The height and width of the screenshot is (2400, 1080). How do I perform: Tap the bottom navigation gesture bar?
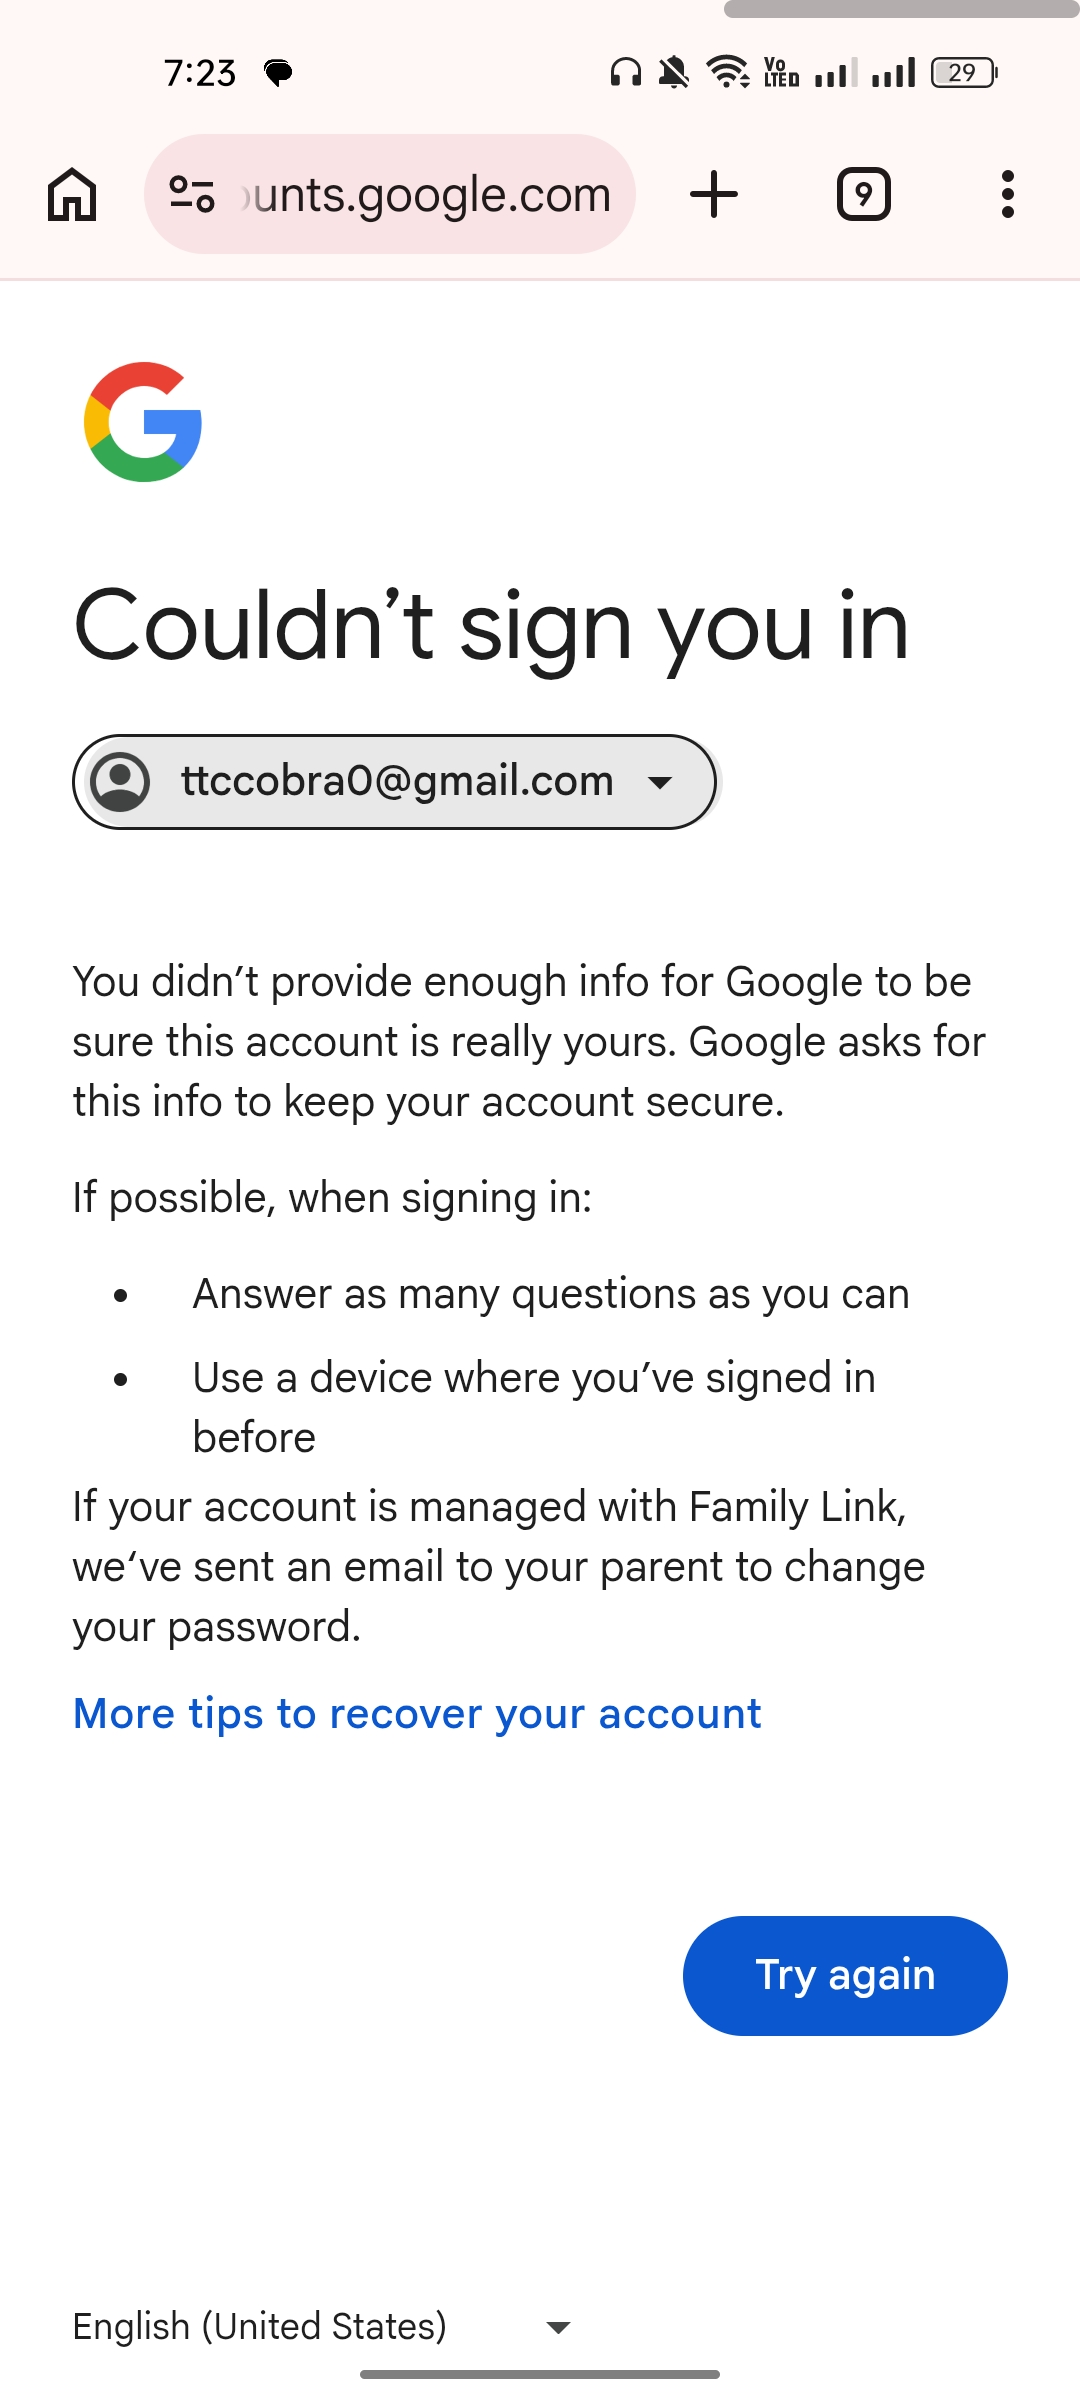(x=540, y=2374)
